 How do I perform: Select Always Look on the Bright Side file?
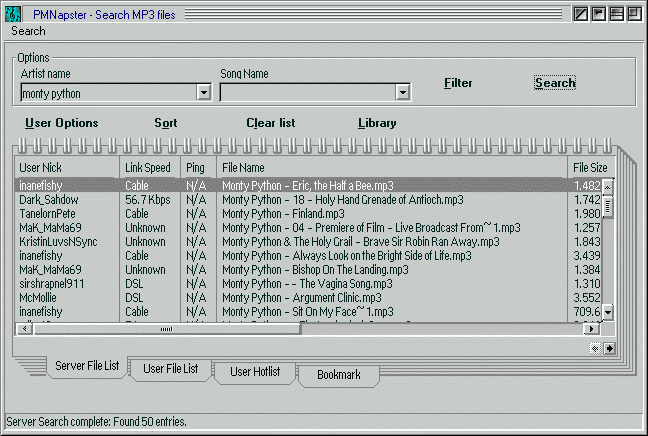pyautogui.click(x=347, y=256)
